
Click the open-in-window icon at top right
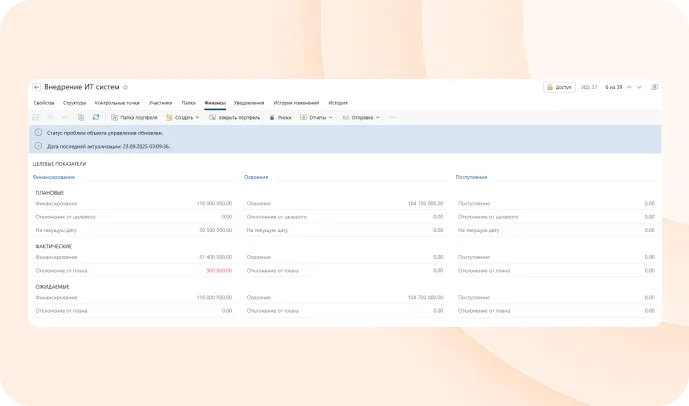point(654,88)
